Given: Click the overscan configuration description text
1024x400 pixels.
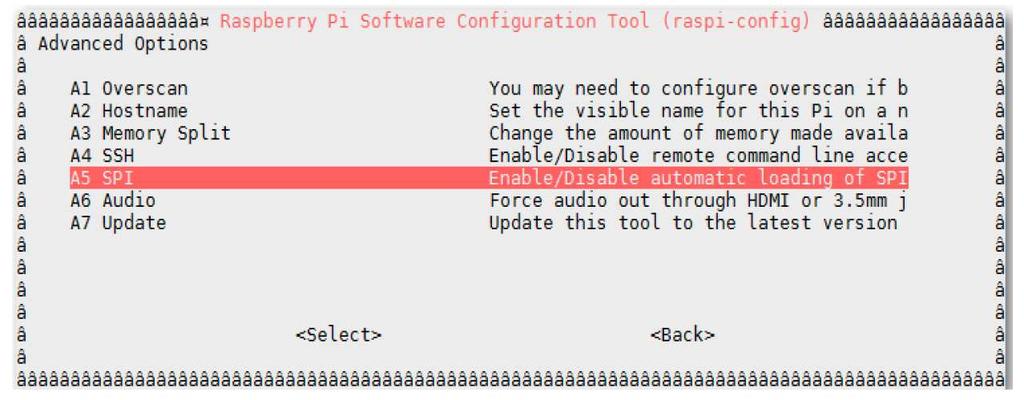Looking at the screenshot, I should [x=698, y=88].
